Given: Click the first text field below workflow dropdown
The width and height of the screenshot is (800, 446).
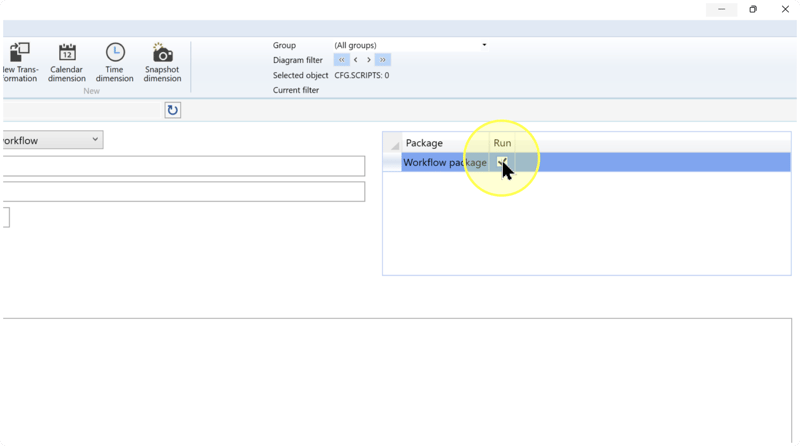Looking at the screenshot, I should tap(184, 166).
